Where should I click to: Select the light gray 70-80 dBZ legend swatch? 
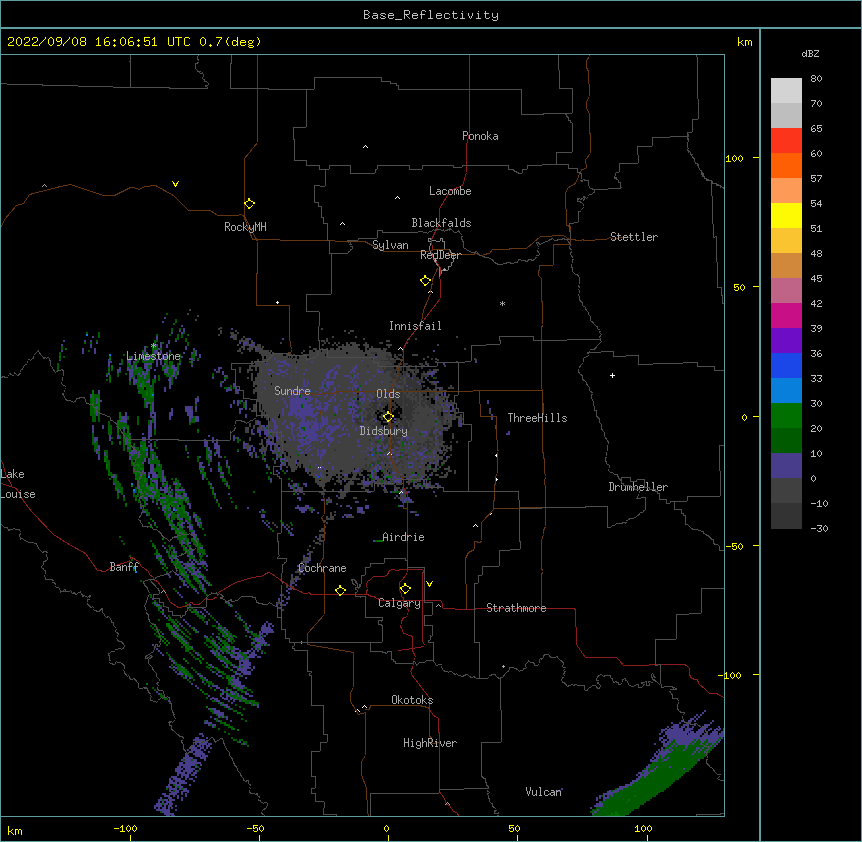(x=786, y=90)
